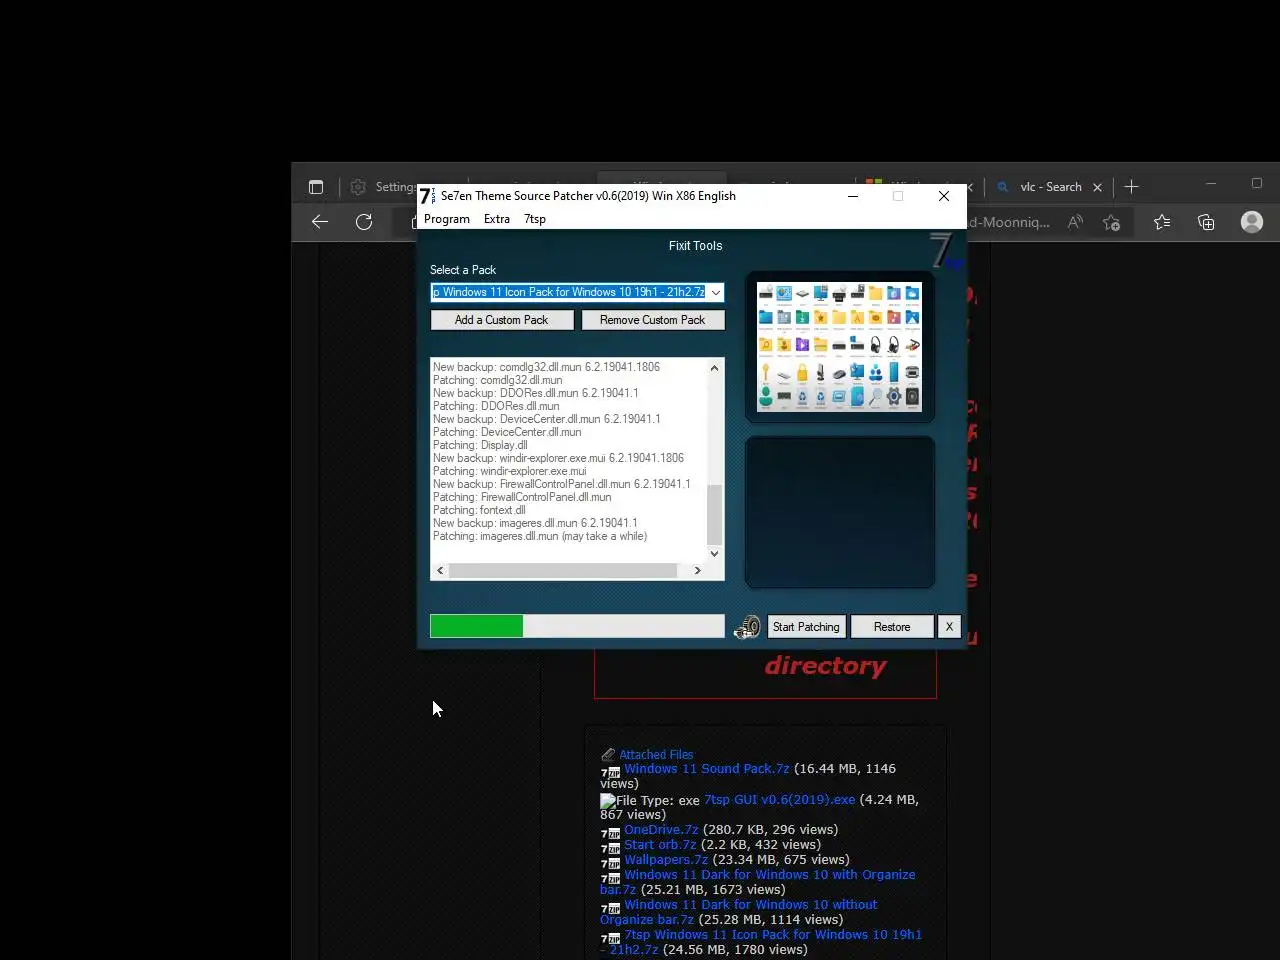This screenshot has width=1280, height=960.
Task: Click the browser Refresh icon
Action: click(364, 222)
